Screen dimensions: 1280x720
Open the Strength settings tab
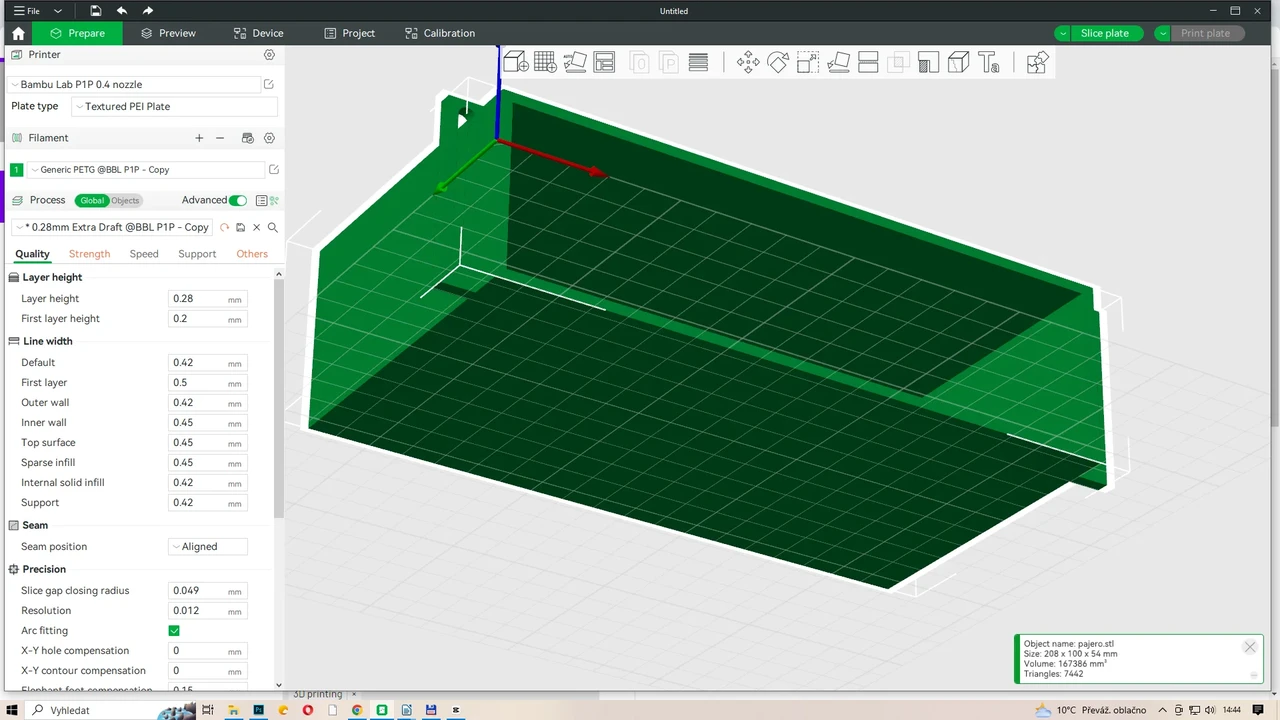point(89,254)
